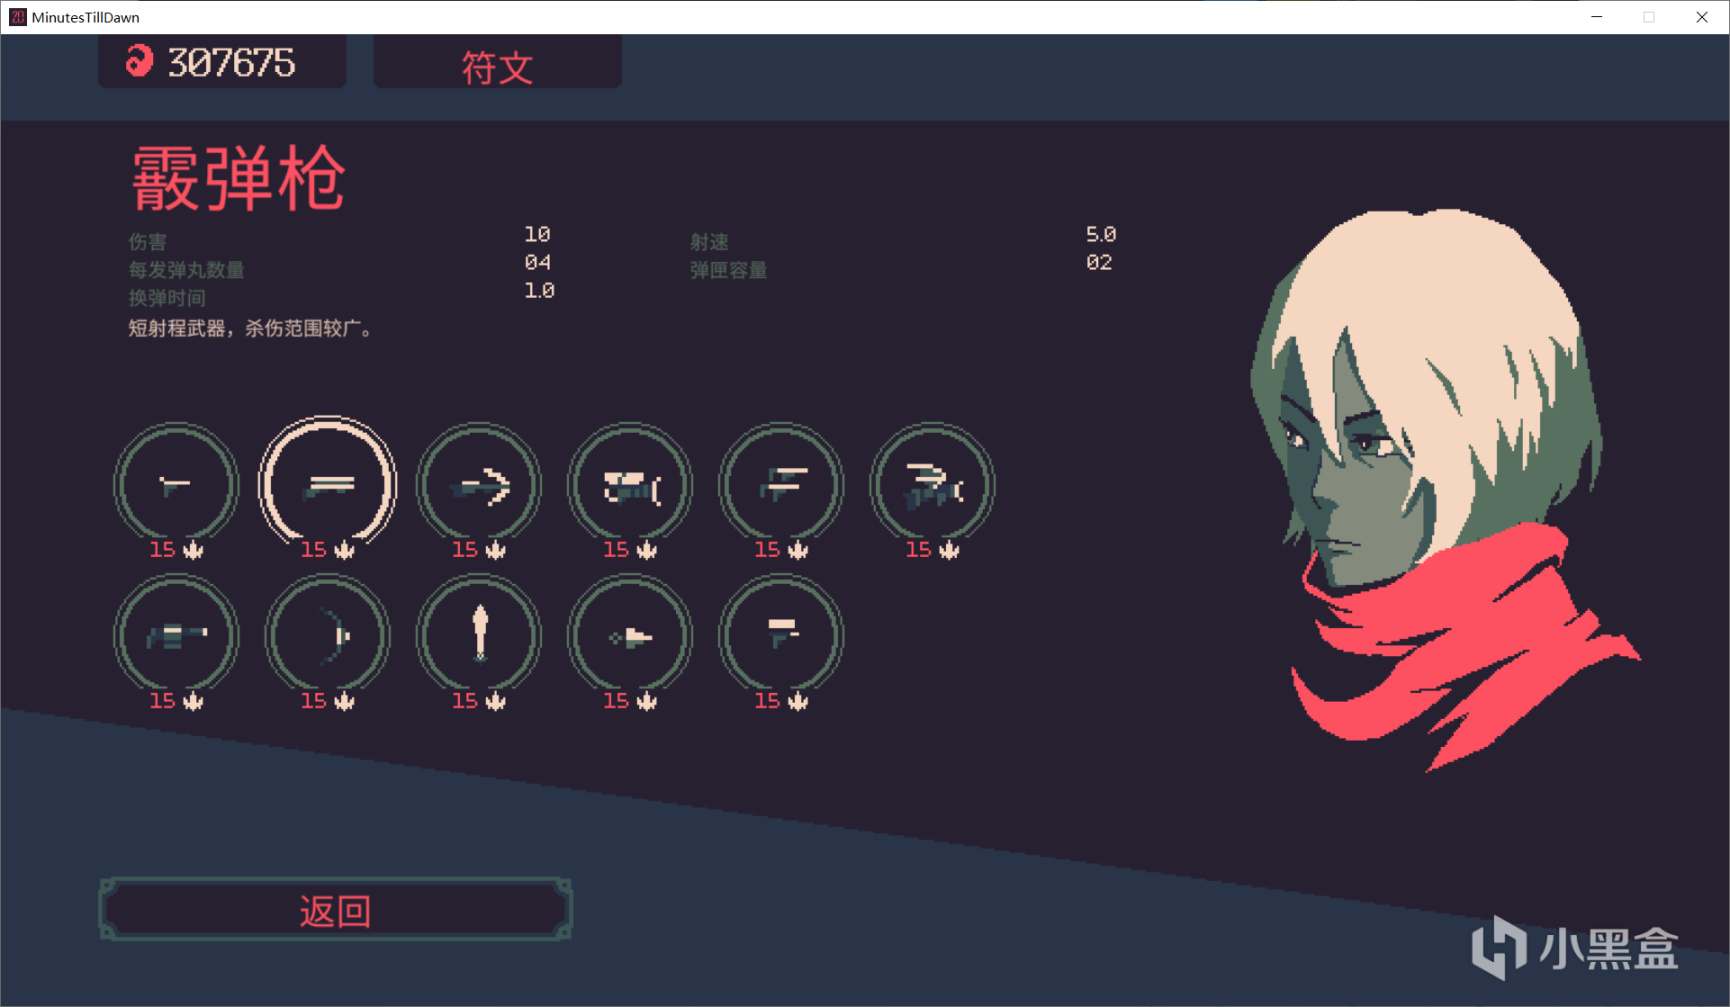1730x1007 pixels.
Task: Close the MinutesTillDawn window
Action: (x=1702, y=17)
